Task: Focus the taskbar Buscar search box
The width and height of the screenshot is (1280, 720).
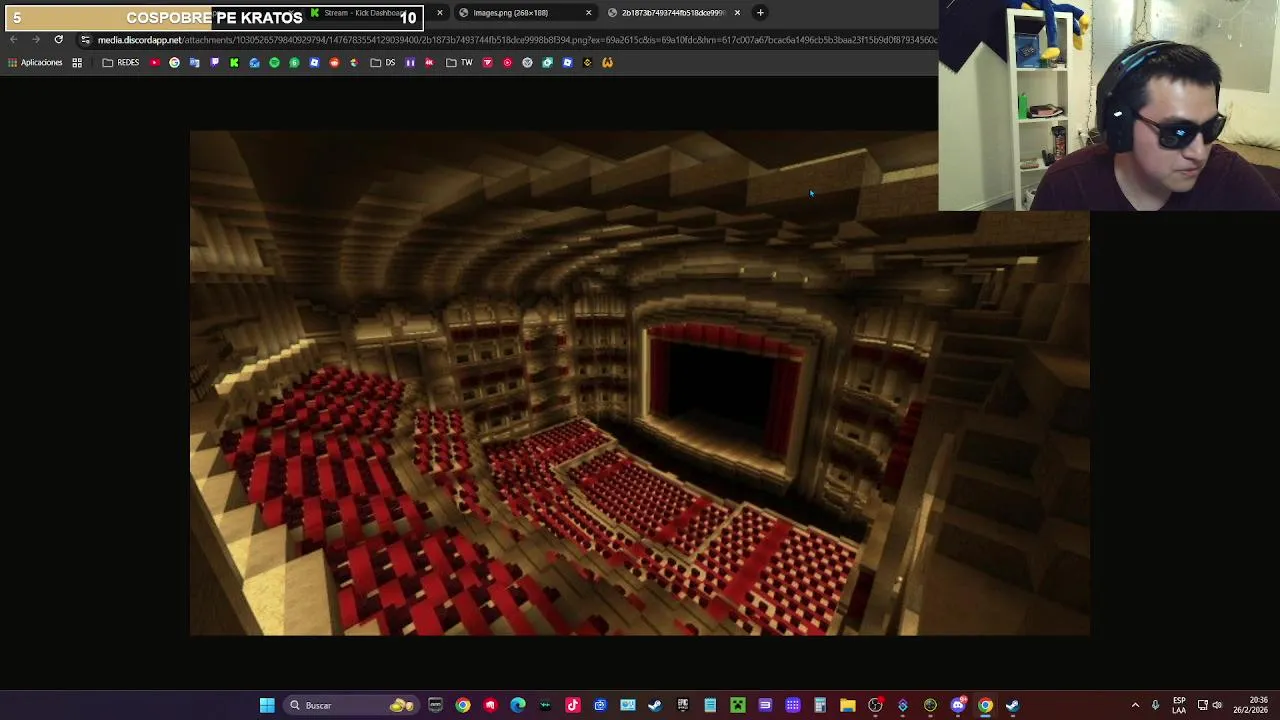Action: (350, 705)
